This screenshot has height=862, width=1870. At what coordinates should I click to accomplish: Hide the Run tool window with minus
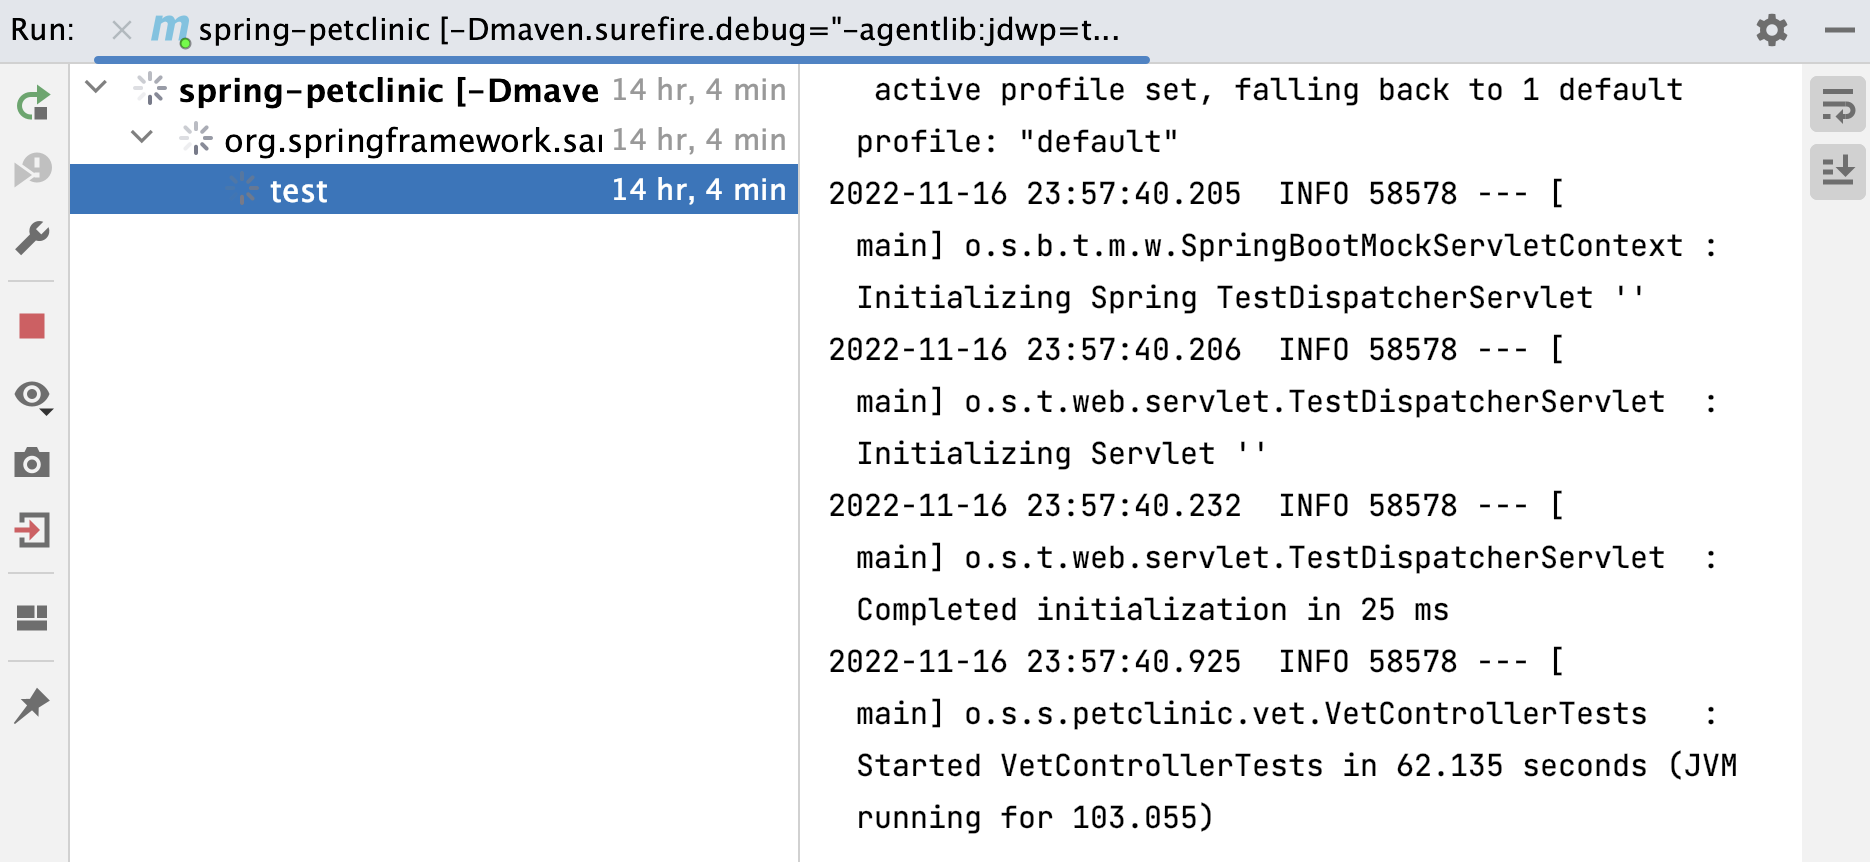tap(1840, 30)
